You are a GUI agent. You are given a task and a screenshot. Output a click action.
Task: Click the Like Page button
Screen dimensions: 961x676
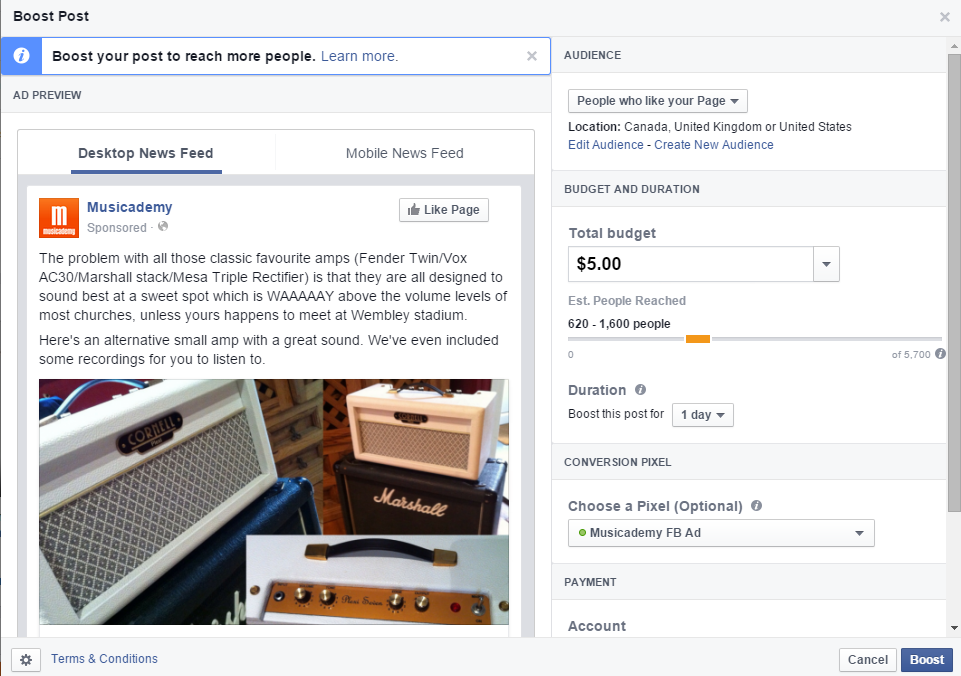pos(444,210)
